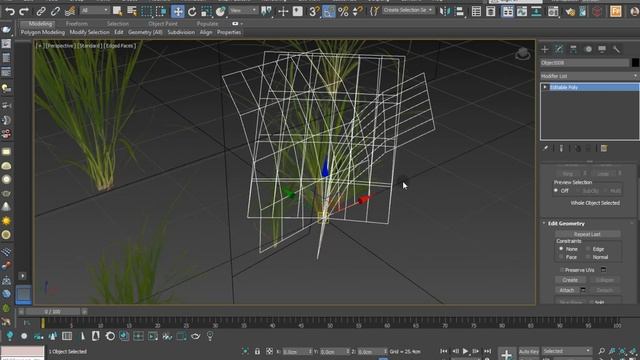Click the ViewCube in viewport corner
The image size is (640, 360).
(x=522, y=54)
